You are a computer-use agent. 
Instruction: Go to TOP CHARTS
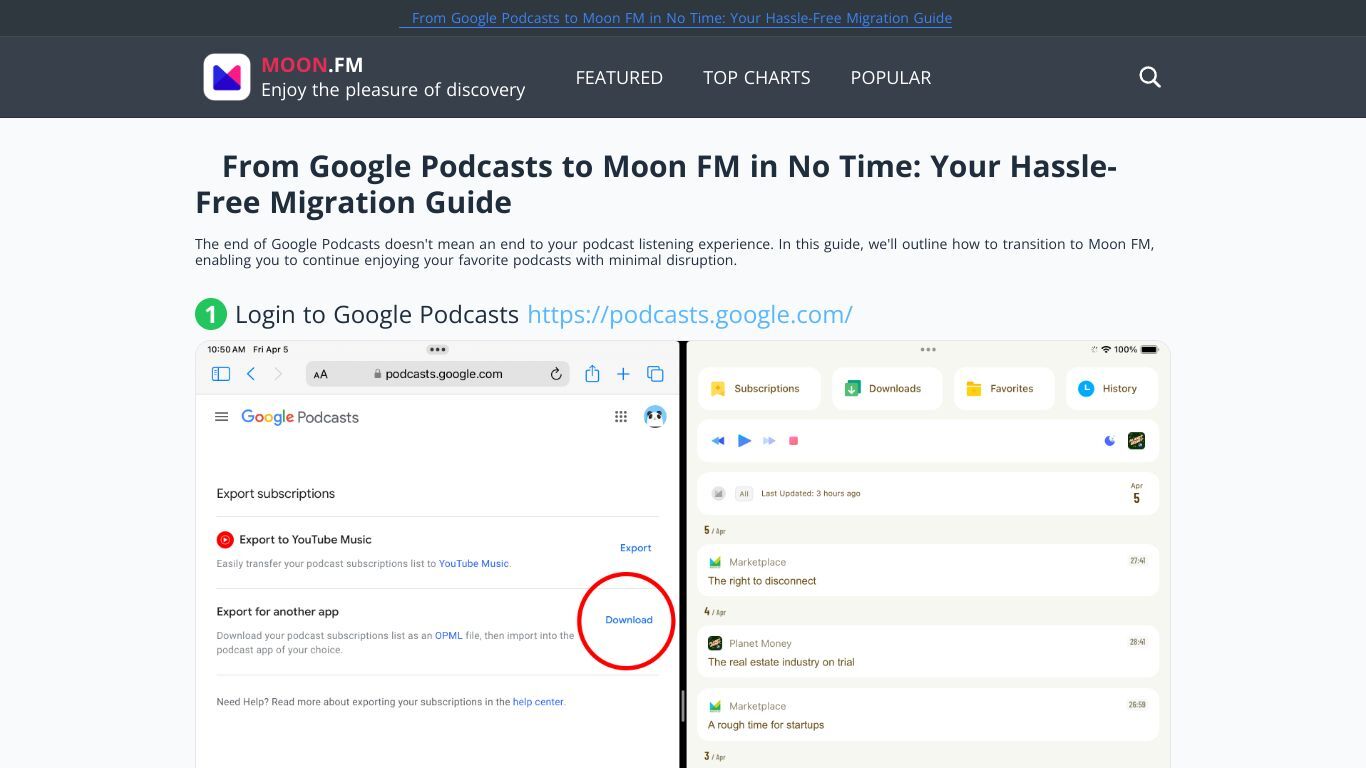[757, 77]
